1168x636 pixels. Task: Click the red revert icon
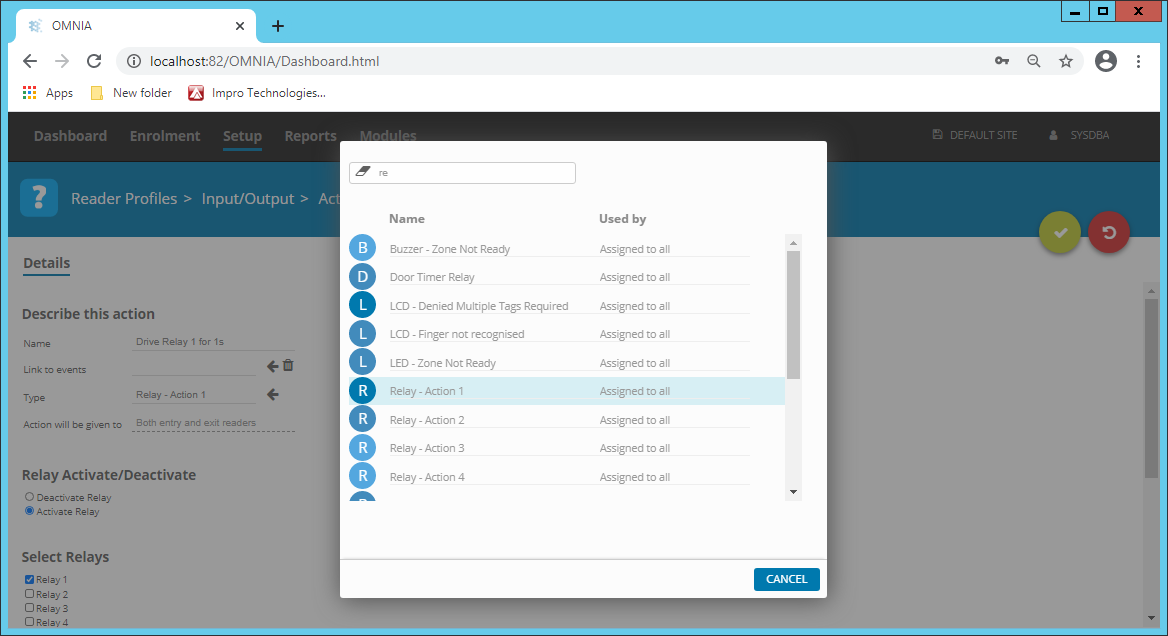[x=1108, y=232]
